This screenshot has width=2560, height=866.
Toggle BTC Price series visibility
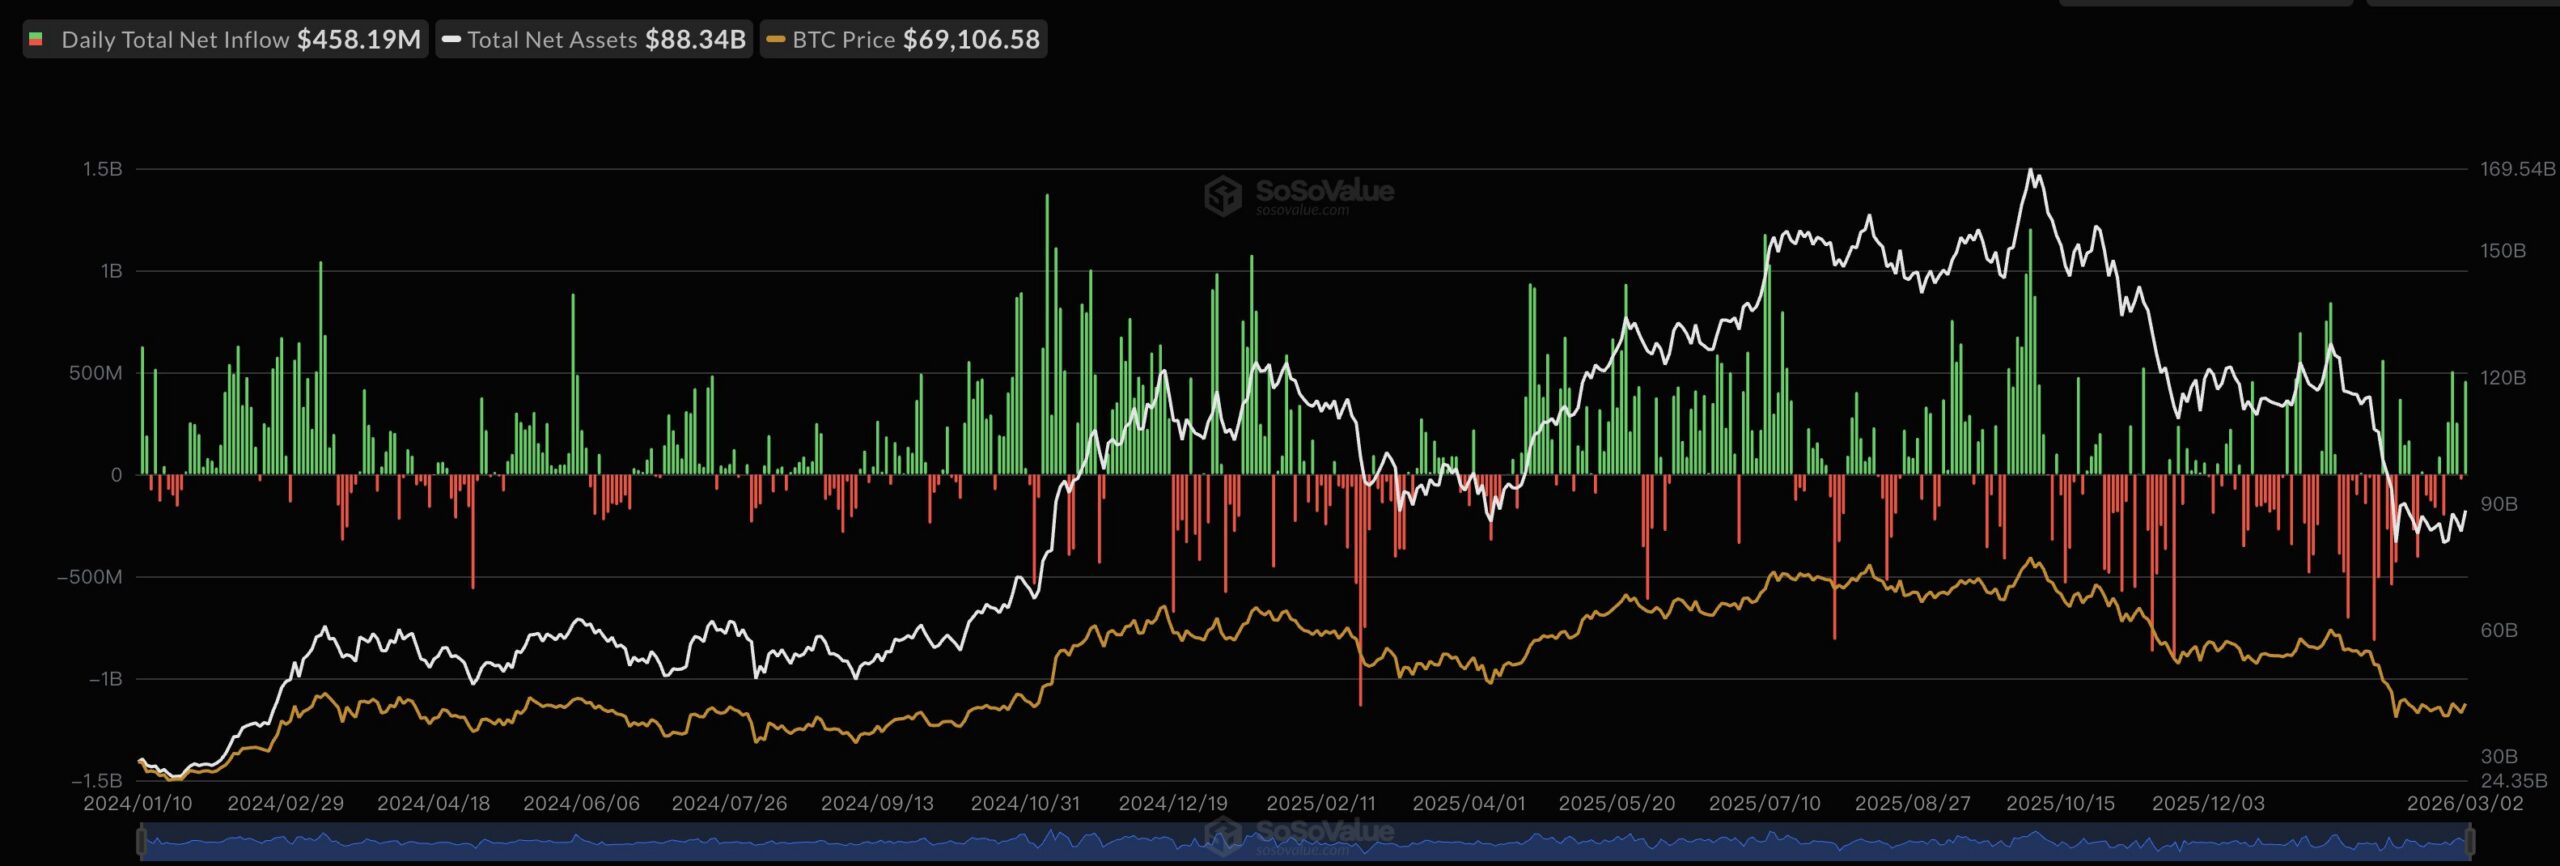coord(843,40)
